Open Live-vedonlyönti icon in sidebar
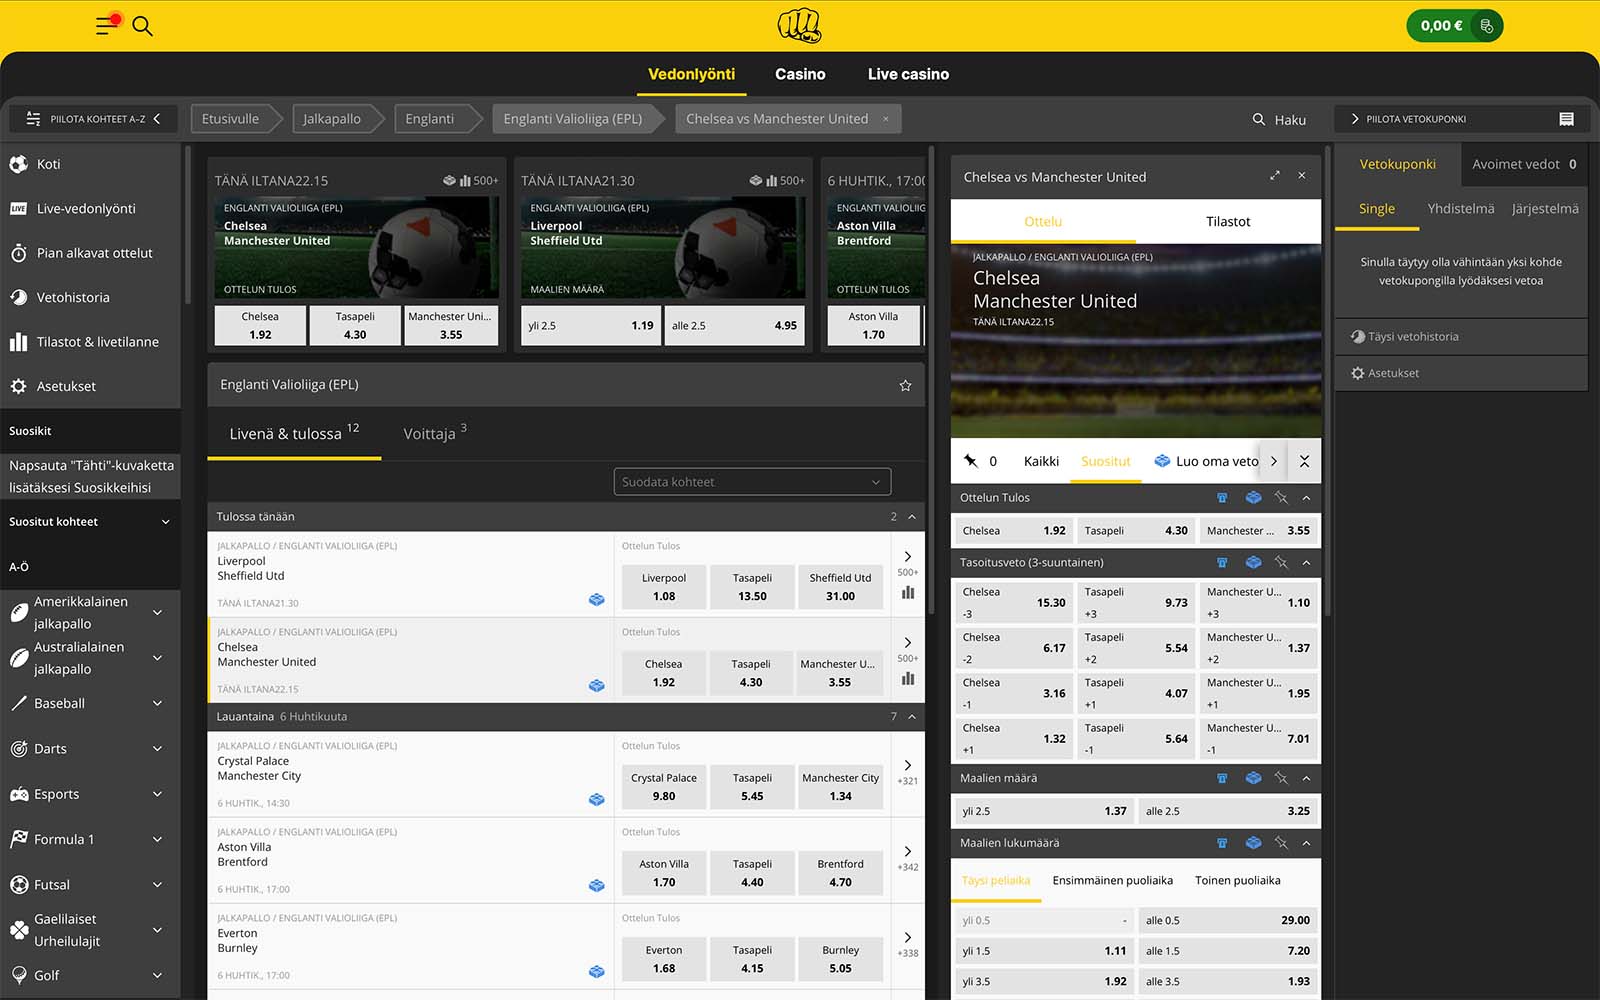The height and width of the screenshot is (1000, 1600). pyautogui.click(x=18, y=209)
